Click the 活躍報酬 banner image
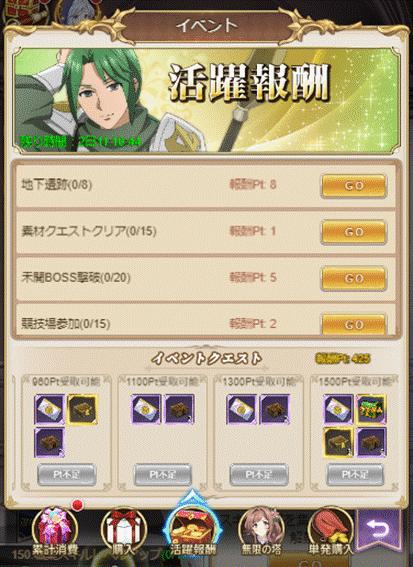 coord(206,100)
